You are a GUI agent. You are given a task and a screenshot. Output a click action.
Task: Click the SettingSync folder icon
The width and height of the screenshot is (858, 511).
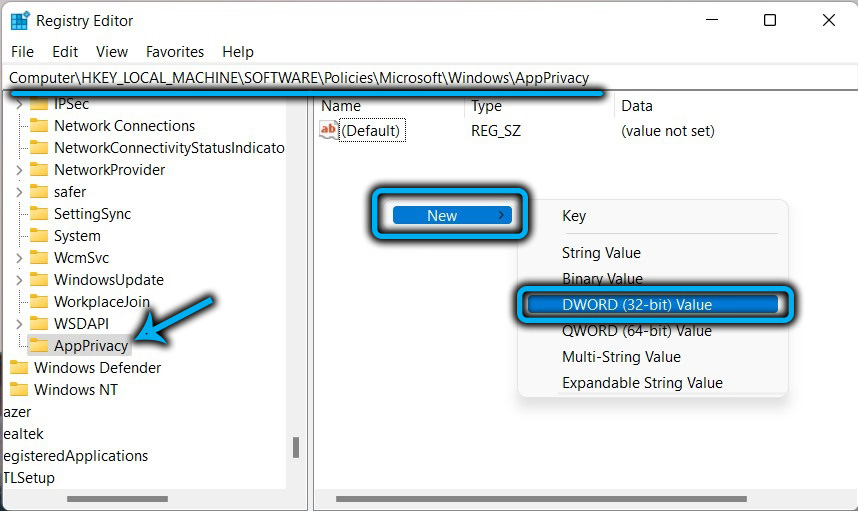(x=39, y=214)
